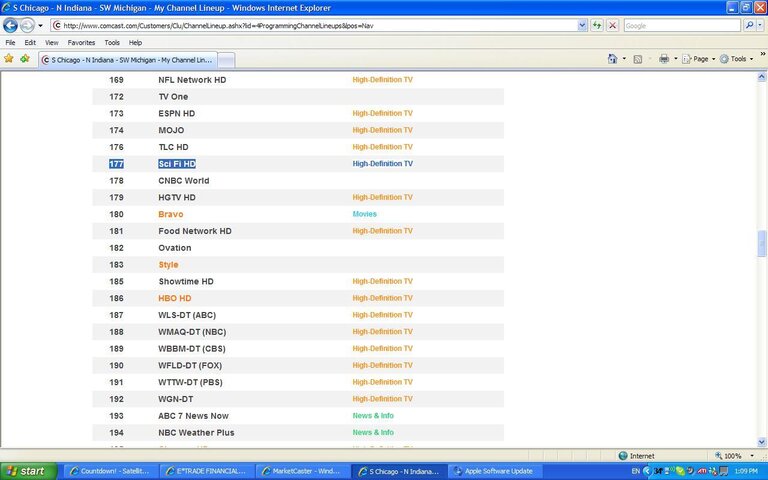Click the Print icon

click(664, 59)
